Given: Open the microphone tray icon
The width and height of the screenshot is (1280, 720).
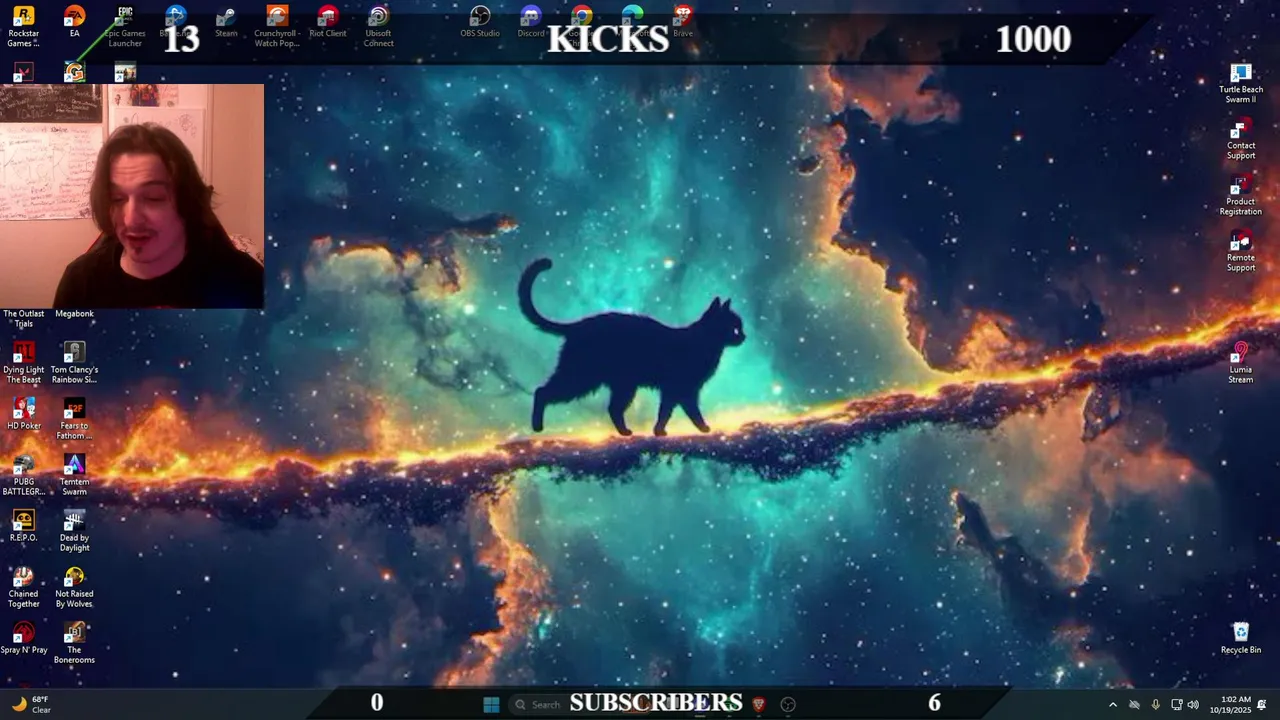Looking at the screenshot, I should pos(1155,704).
